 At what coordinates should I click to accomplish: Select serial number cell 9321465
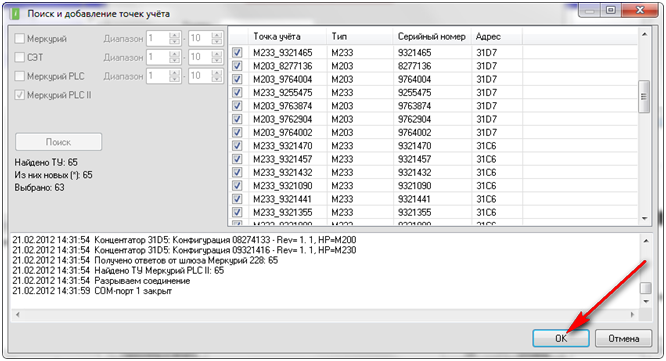(x=415, y=53)
